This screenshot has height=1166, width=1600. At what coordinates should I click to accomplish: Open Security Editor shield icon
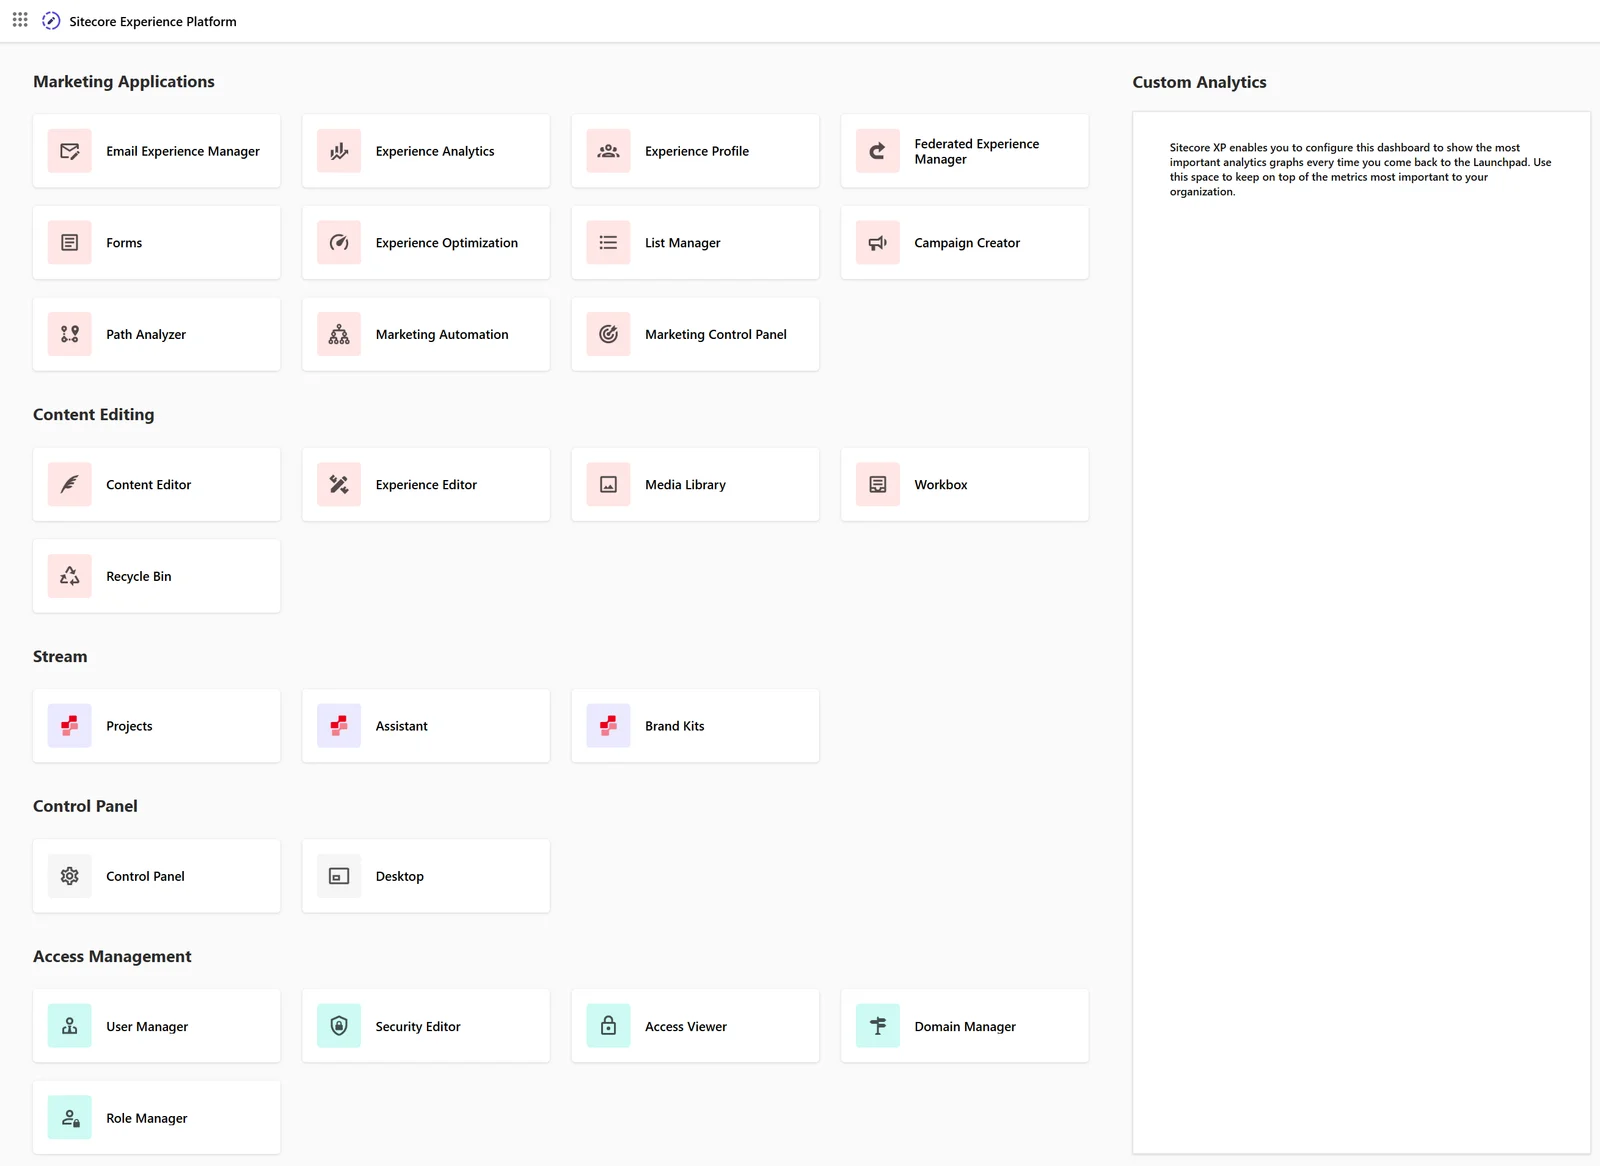[x=339, y=1026]
